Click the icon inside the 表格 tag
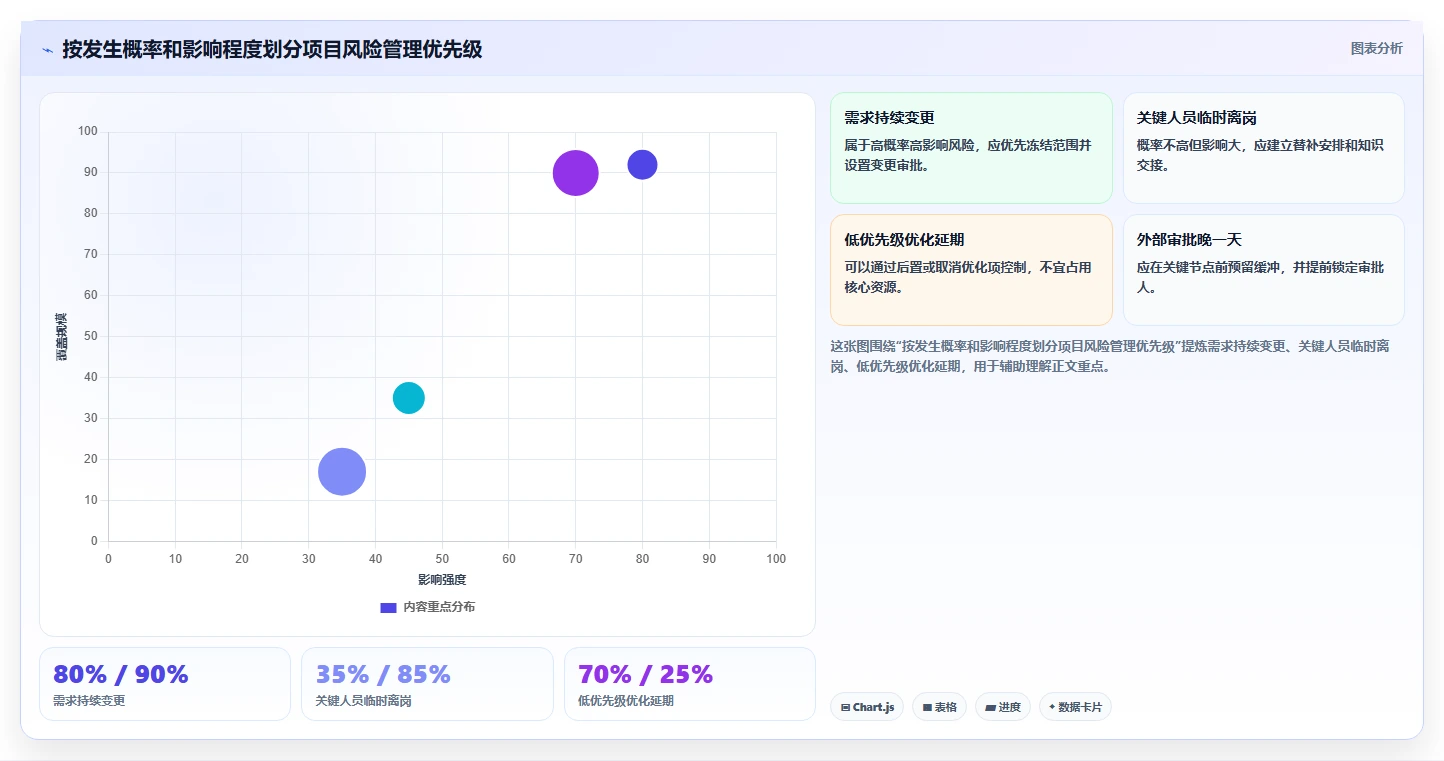The width and height of the screenshot is (1444, 761). (927, 707)
